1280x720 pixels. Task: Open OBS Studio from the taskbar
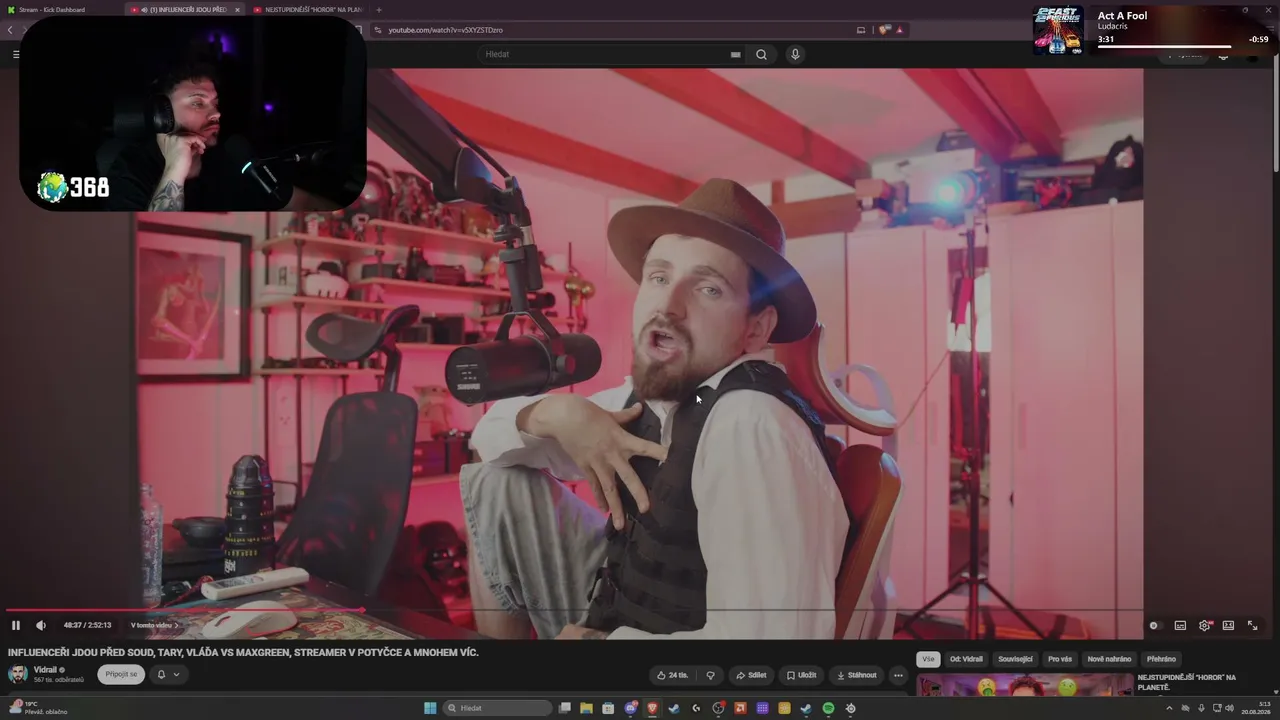(718, 708)
